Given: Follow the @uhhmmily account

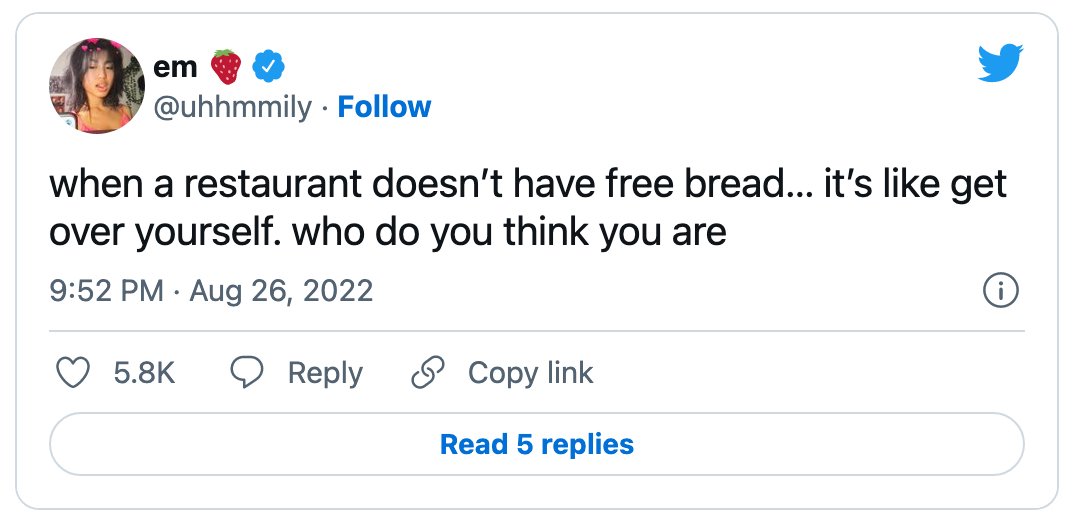Looking at the screenshot, I should 384,107.
